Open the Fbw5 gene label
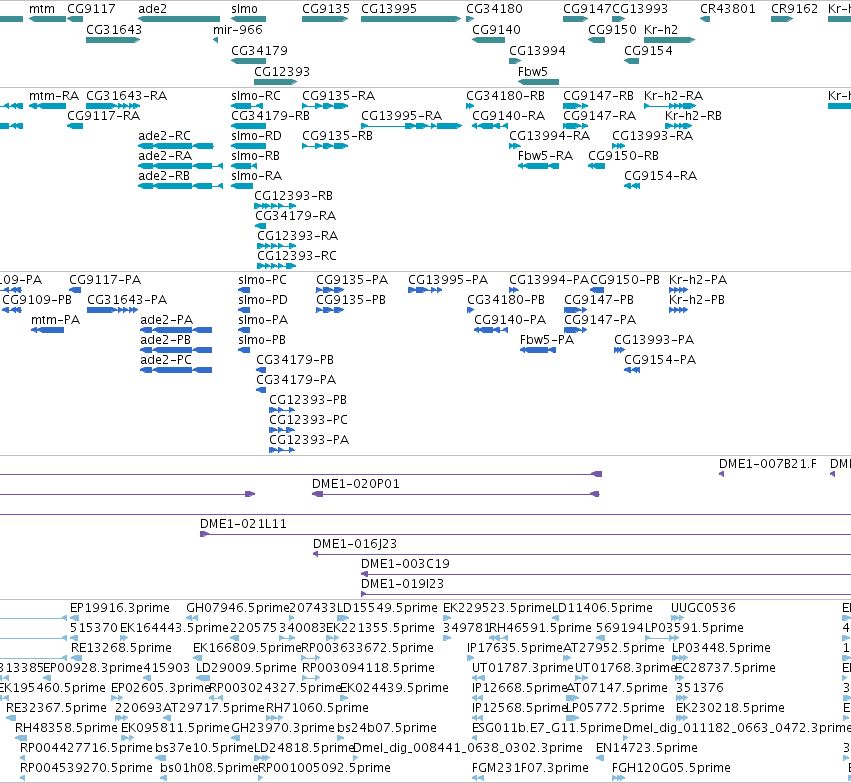 point(532,72)
